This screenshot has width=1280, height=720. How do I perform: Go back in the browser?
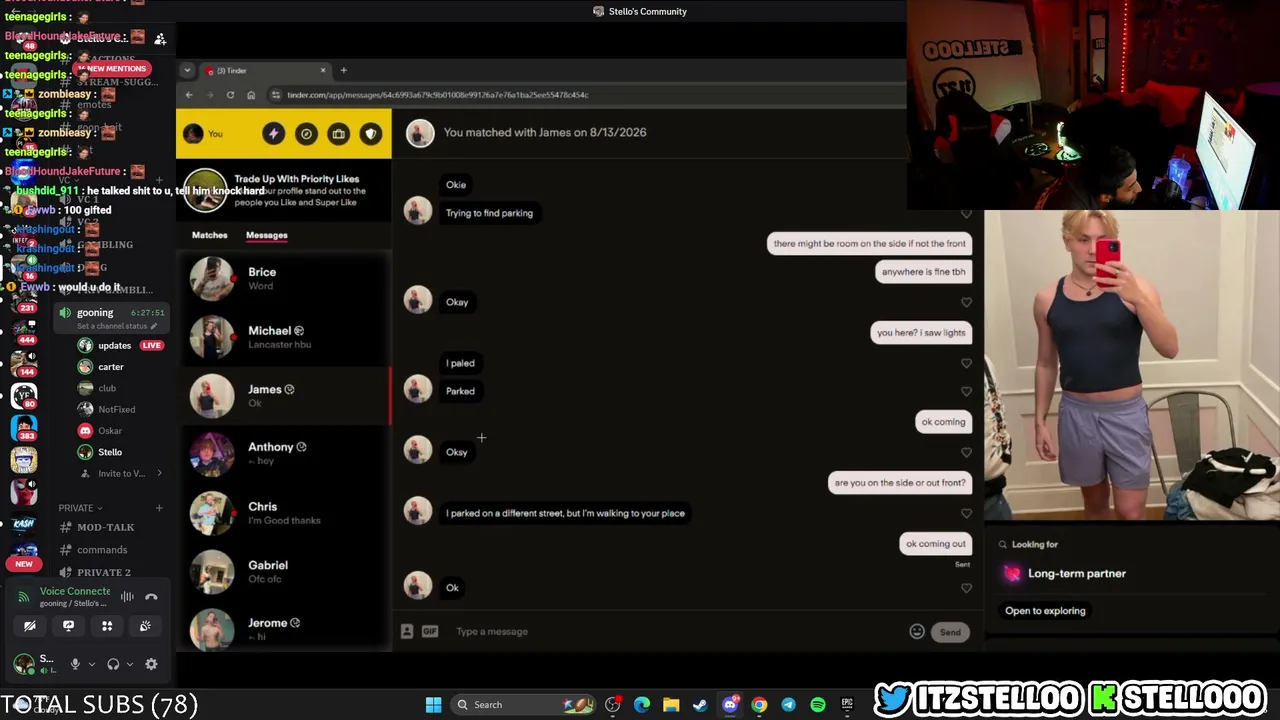pyautogui.click(x=189, y=95)
